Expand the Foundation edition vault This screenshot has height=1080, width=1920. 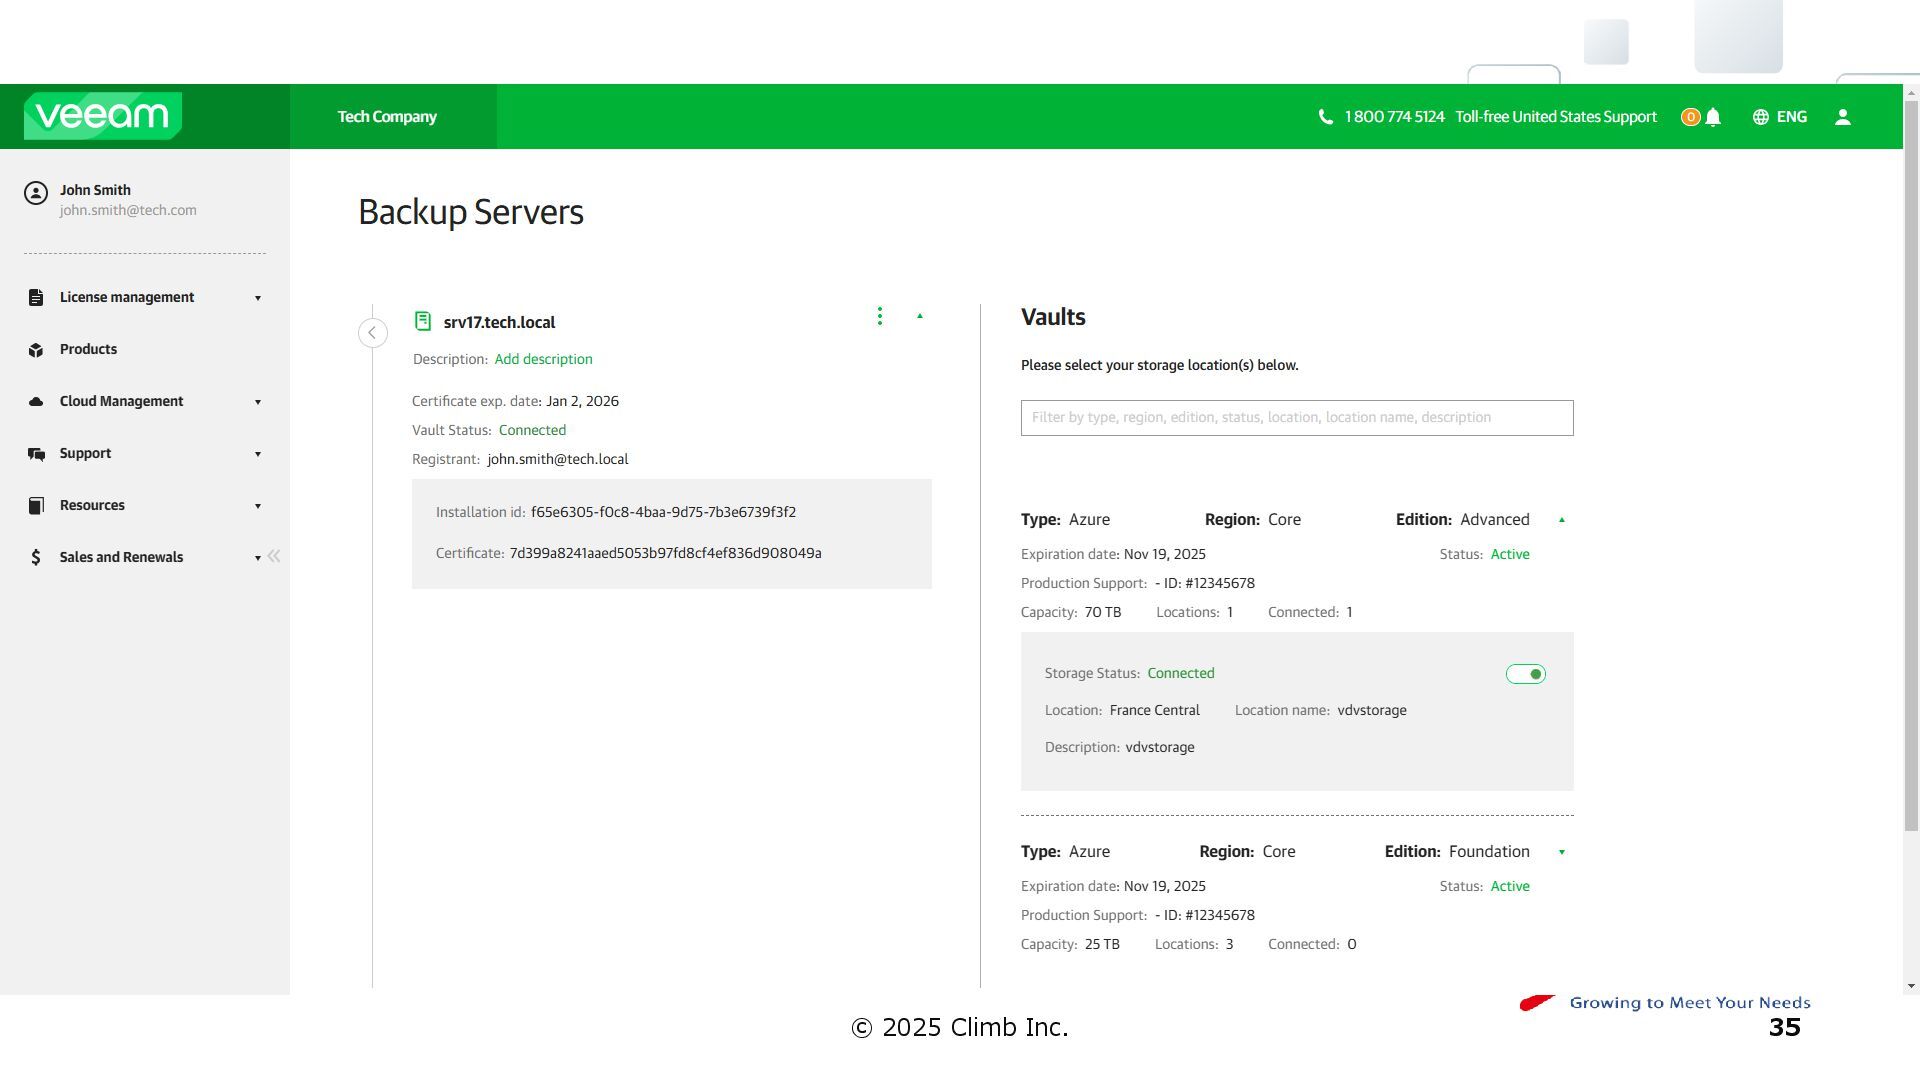pyautogui.click(x=1562, y=852)
